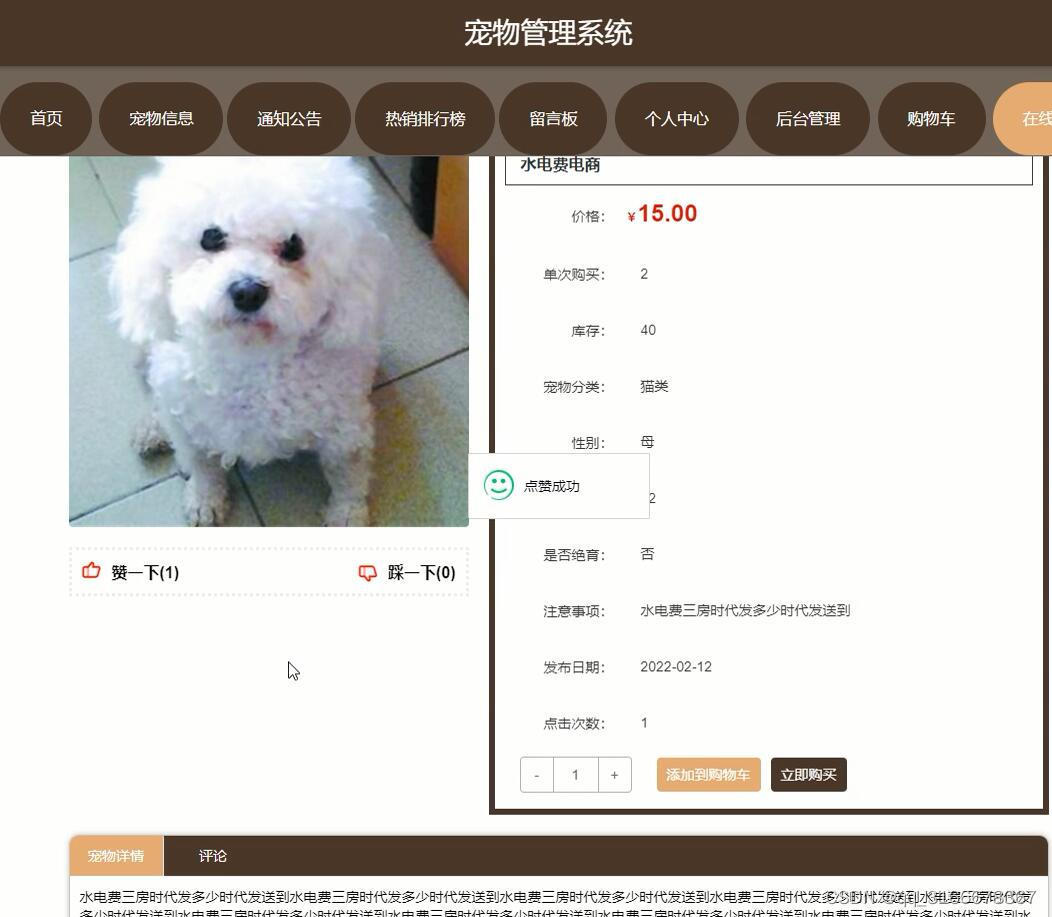Click the green smiley success icon
This screenshot has height=917, width=1052.
498,485
